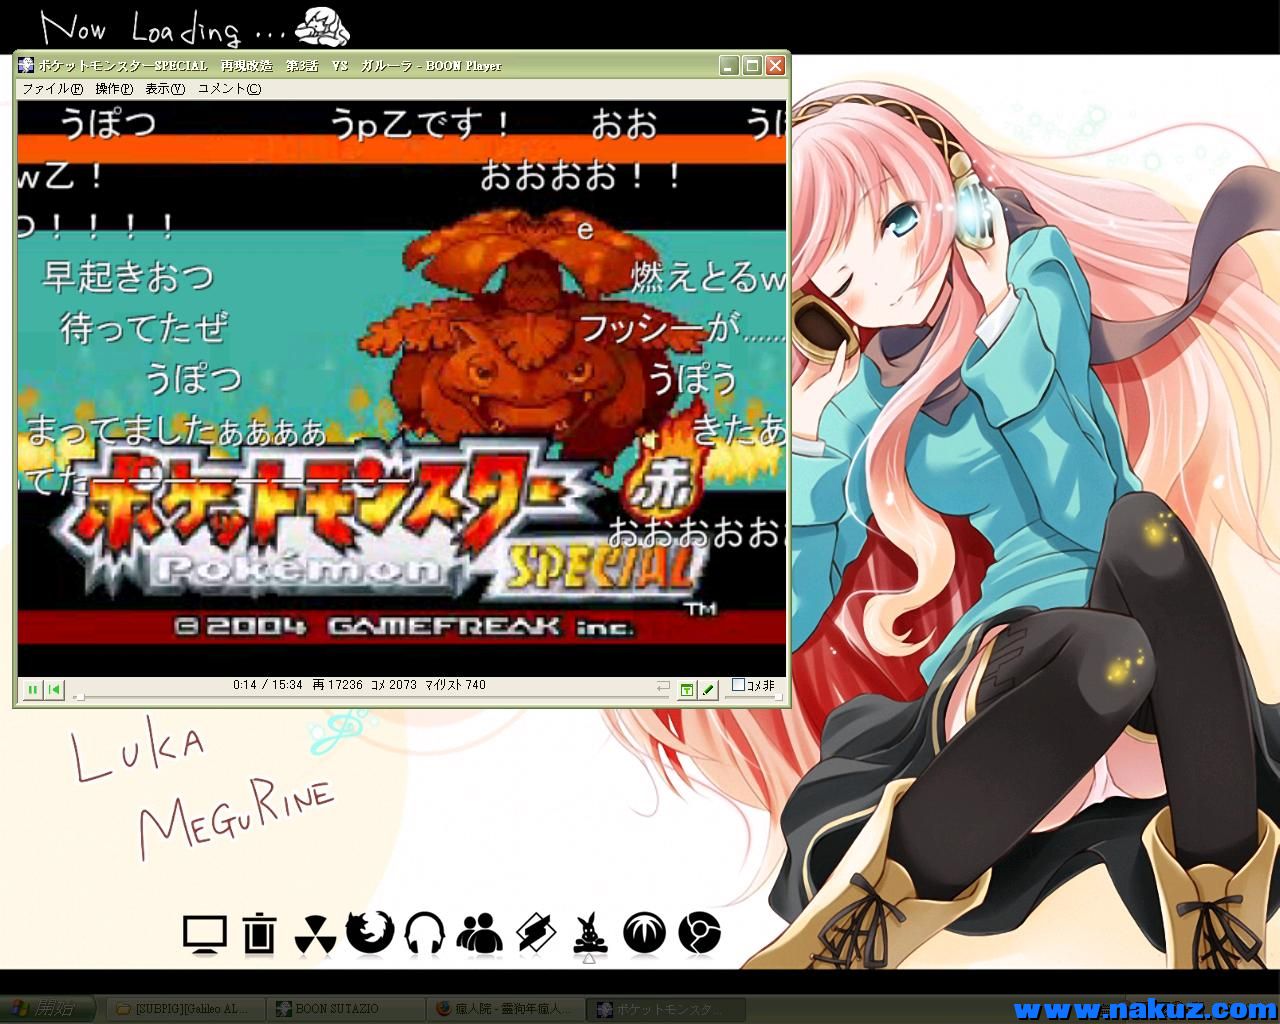This screenshot has width=1280, height=1024.
Task: Click the video display area
Action: click(402, 387)
